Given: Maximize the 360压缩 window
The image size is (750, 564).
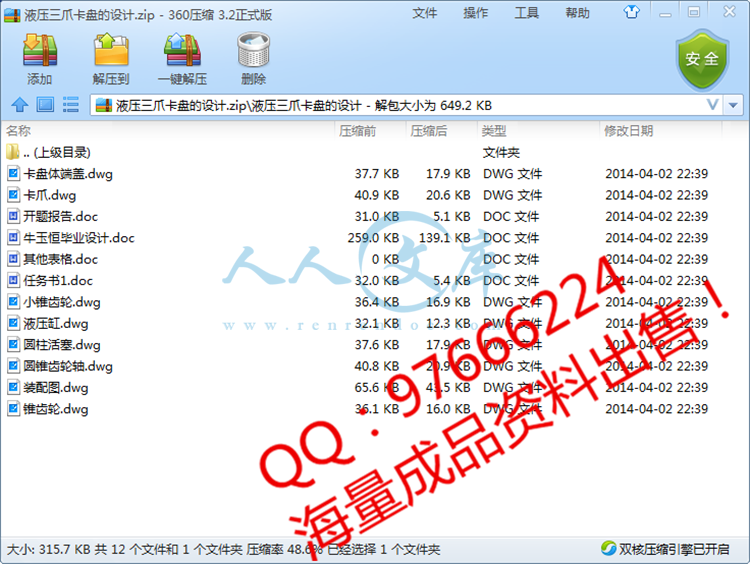Looking at the screenshot, I should pyautogui.click(x=694, y=12).
